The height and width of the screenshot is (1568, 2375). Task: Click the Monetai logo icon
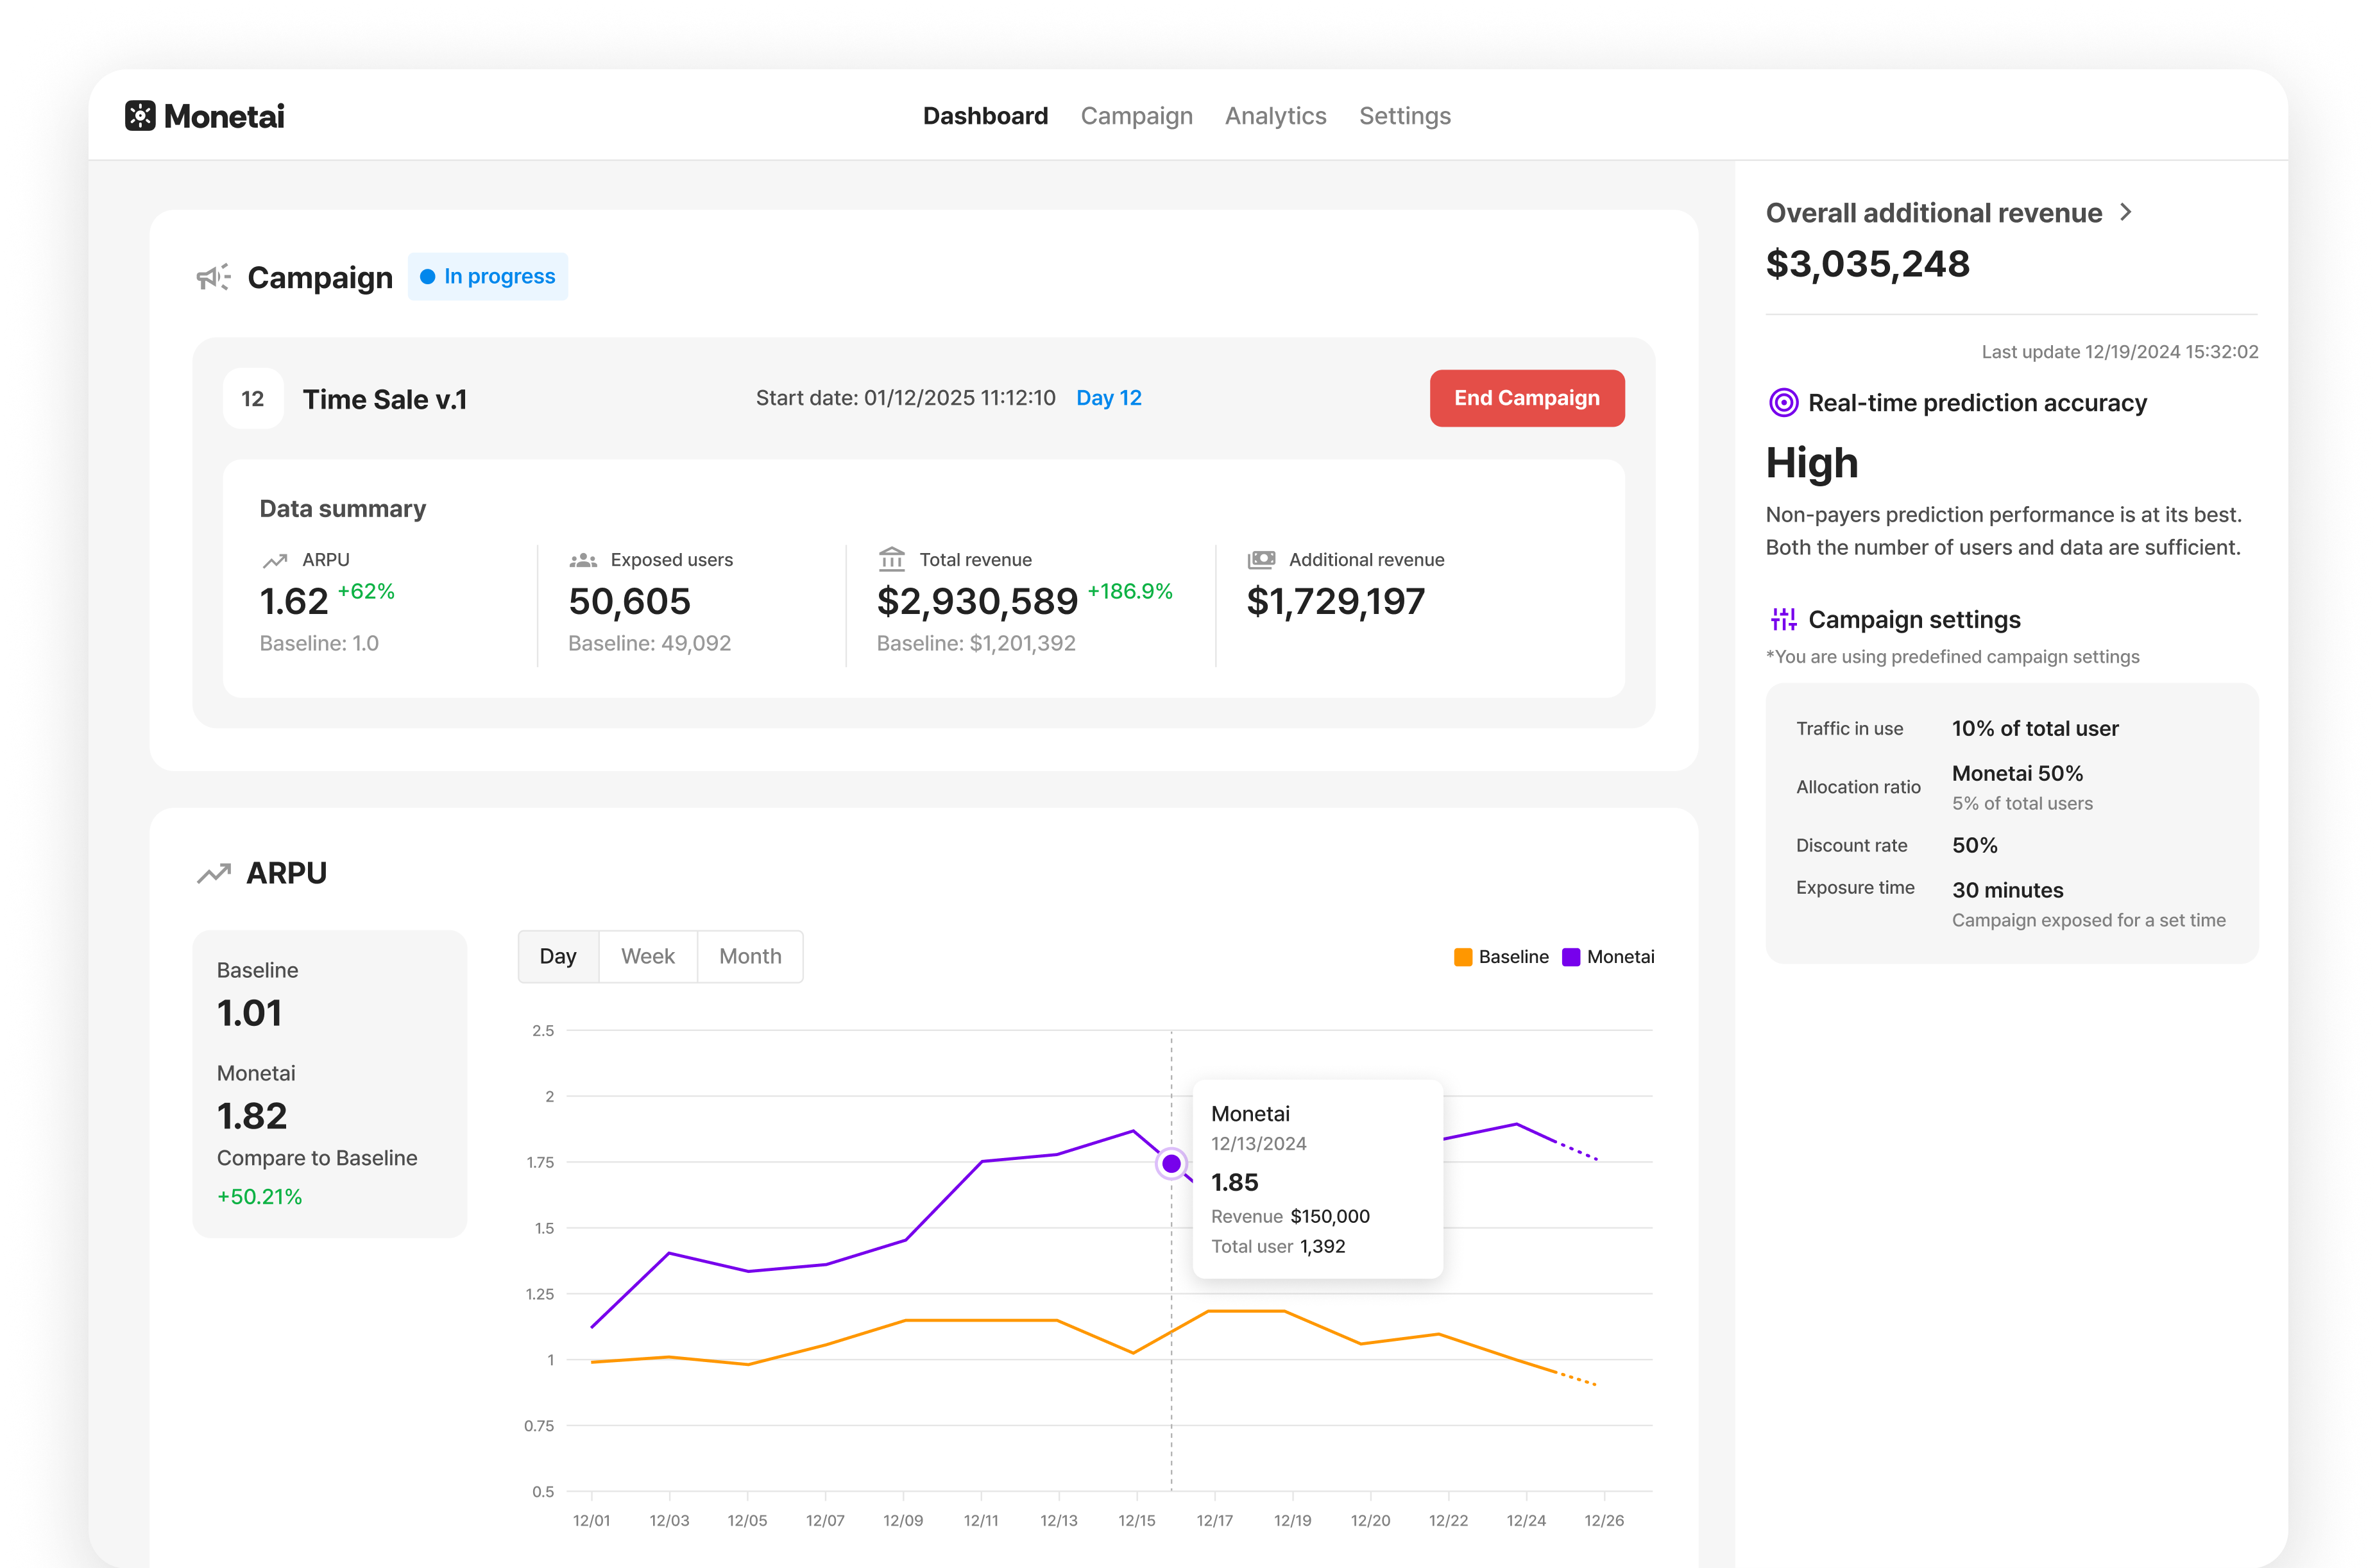pos(140,116)
